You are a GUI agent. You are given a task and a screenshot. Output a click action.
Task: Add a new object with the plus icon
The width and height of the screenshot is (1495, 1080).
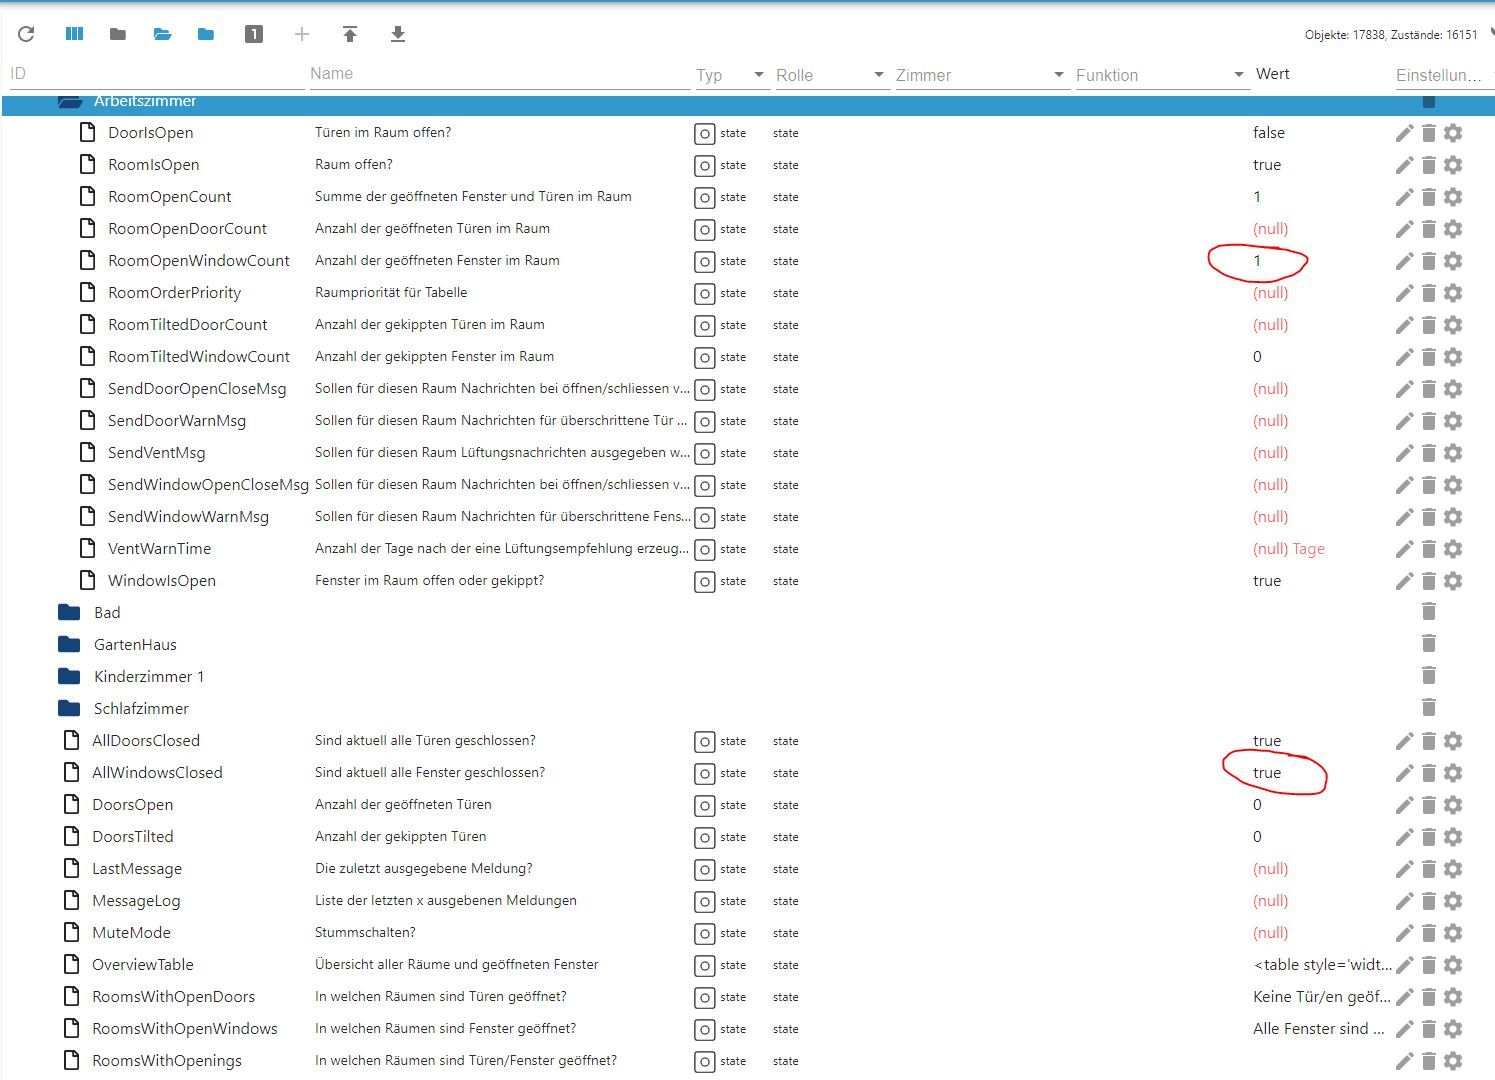pyautogui.click(x=302, y=34)
